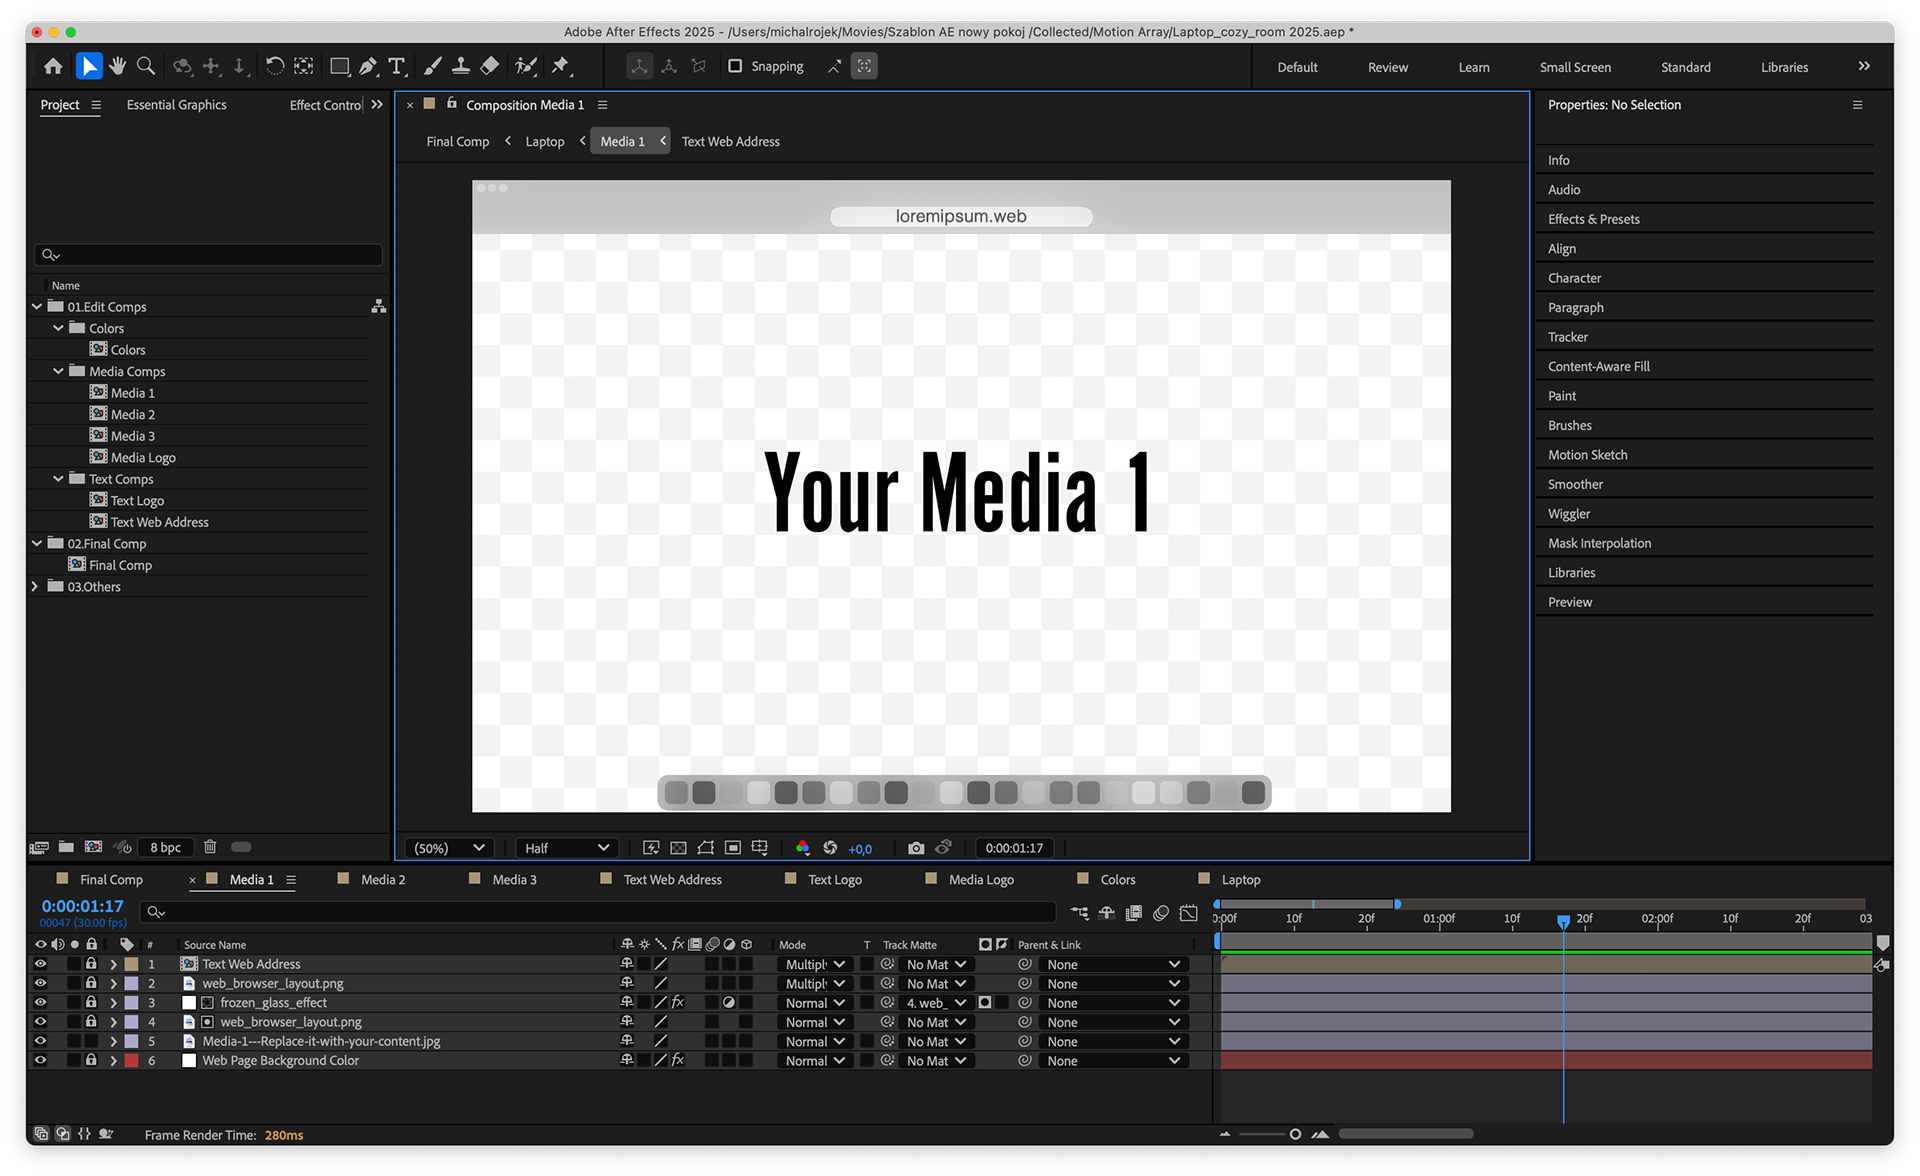Click the Home icon in toolbar
The width and height of the screenshot is (1920, 1176).
[53, 66]
